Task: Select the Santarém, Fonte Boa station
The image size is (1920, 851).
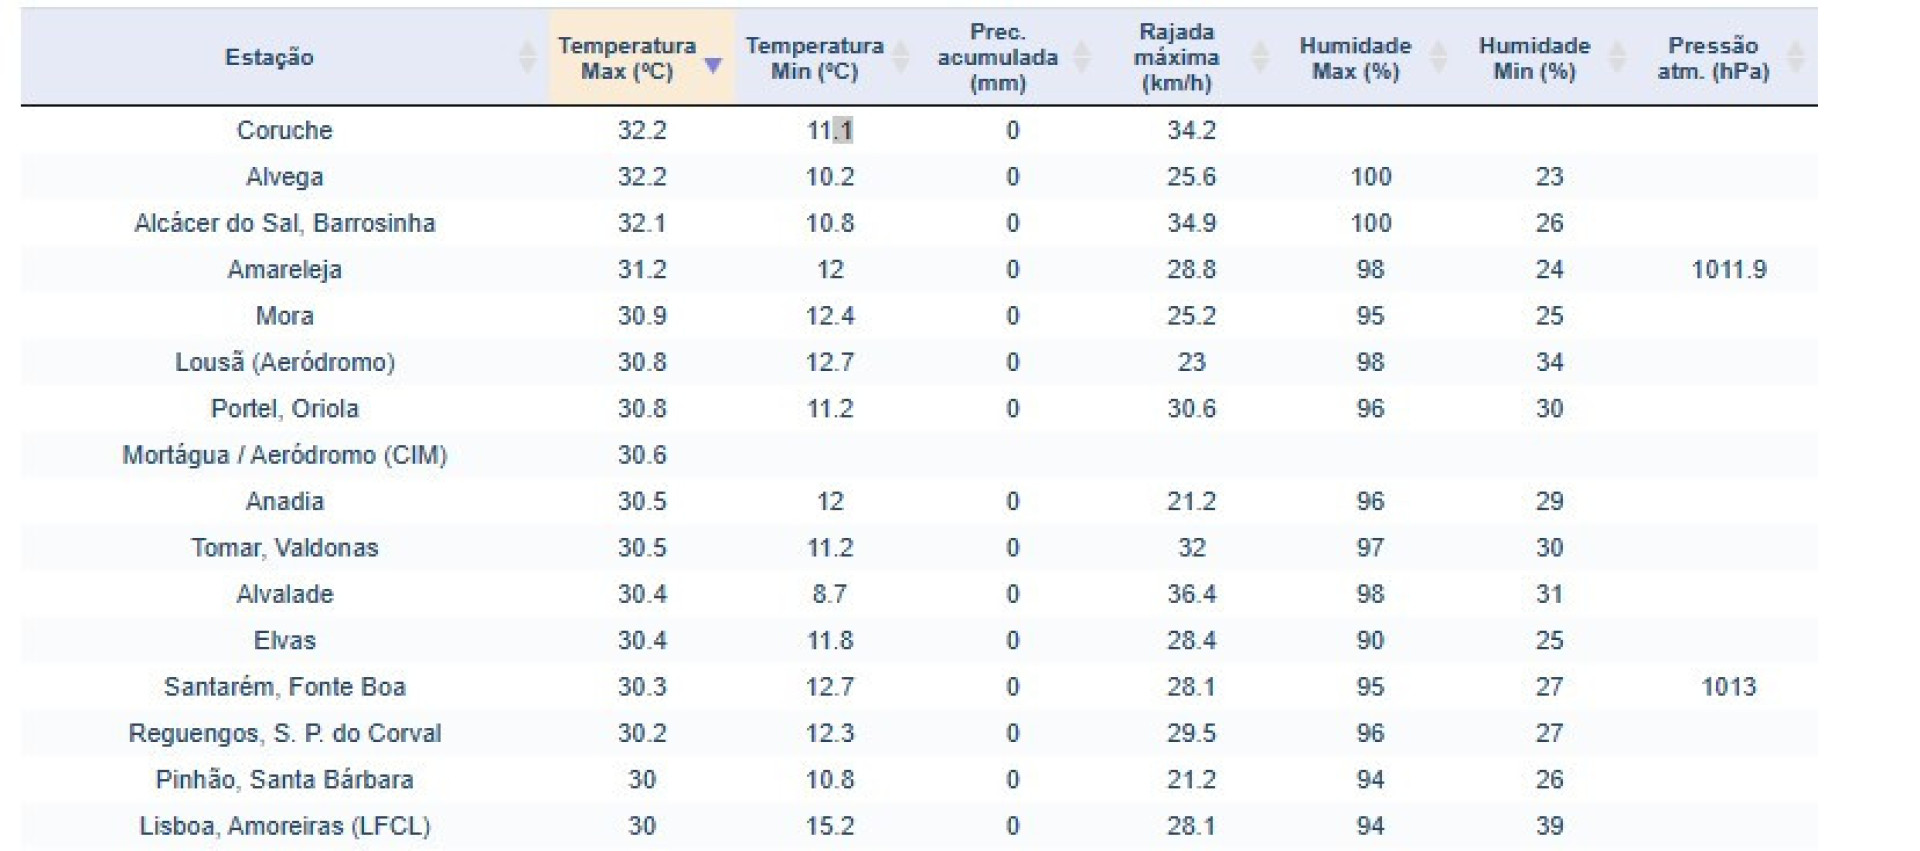Action: (284, 687)
